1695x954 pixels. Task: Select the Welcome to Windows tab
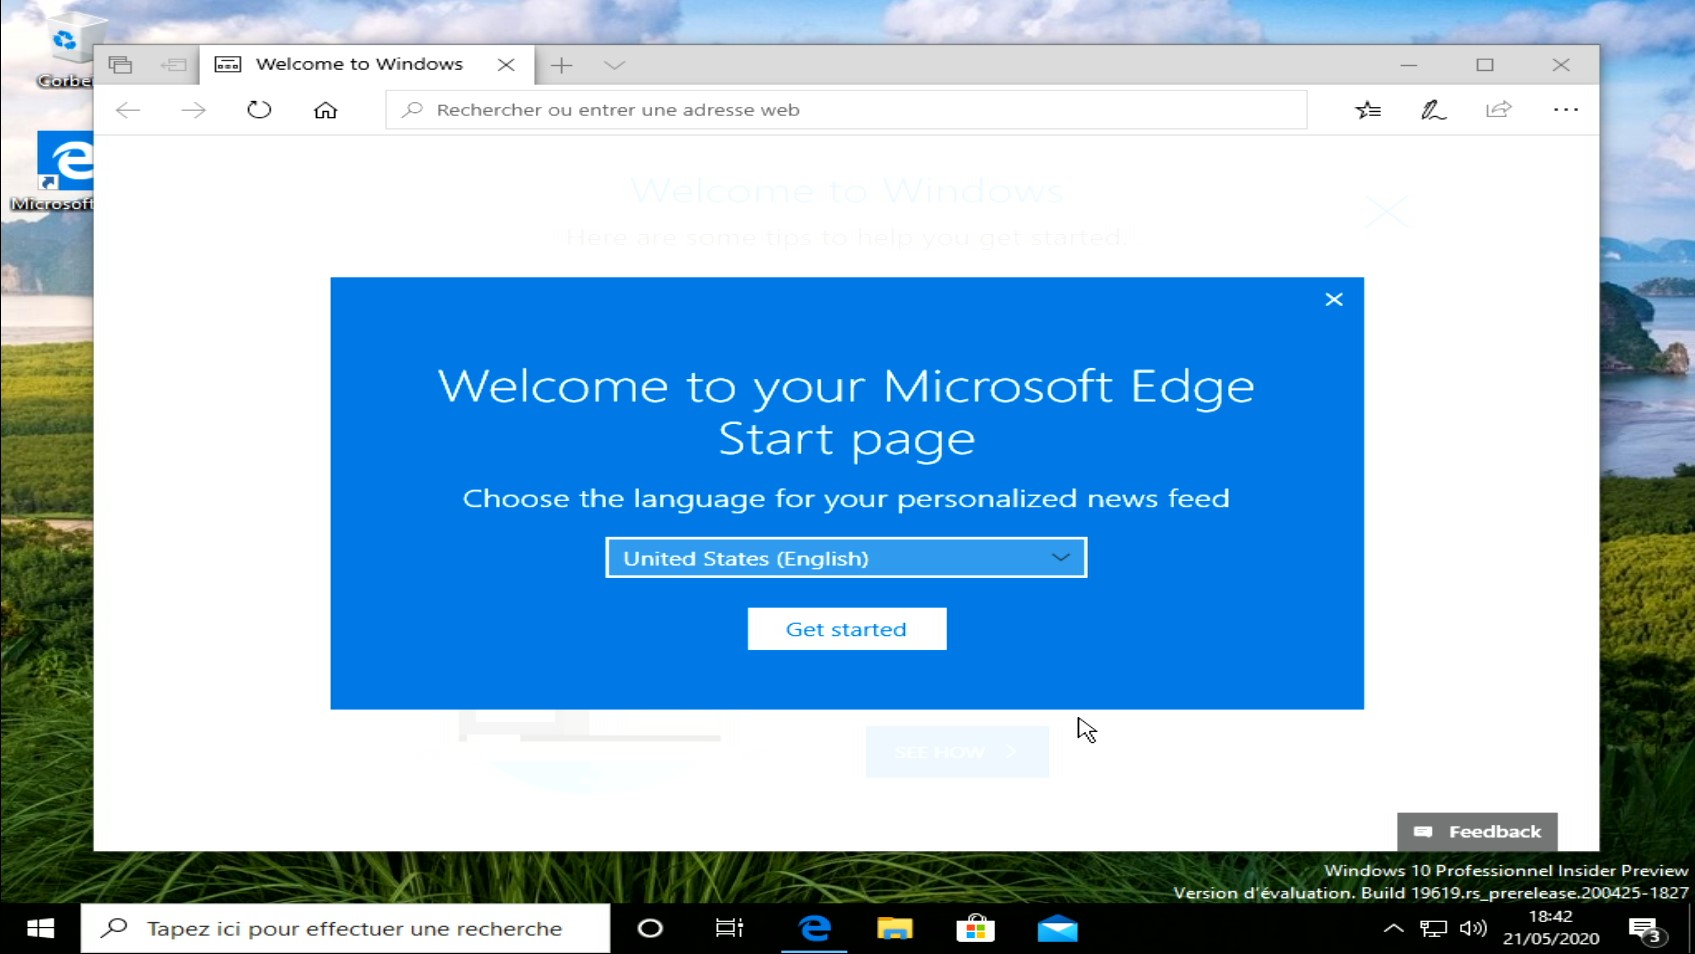pos(366,65)
